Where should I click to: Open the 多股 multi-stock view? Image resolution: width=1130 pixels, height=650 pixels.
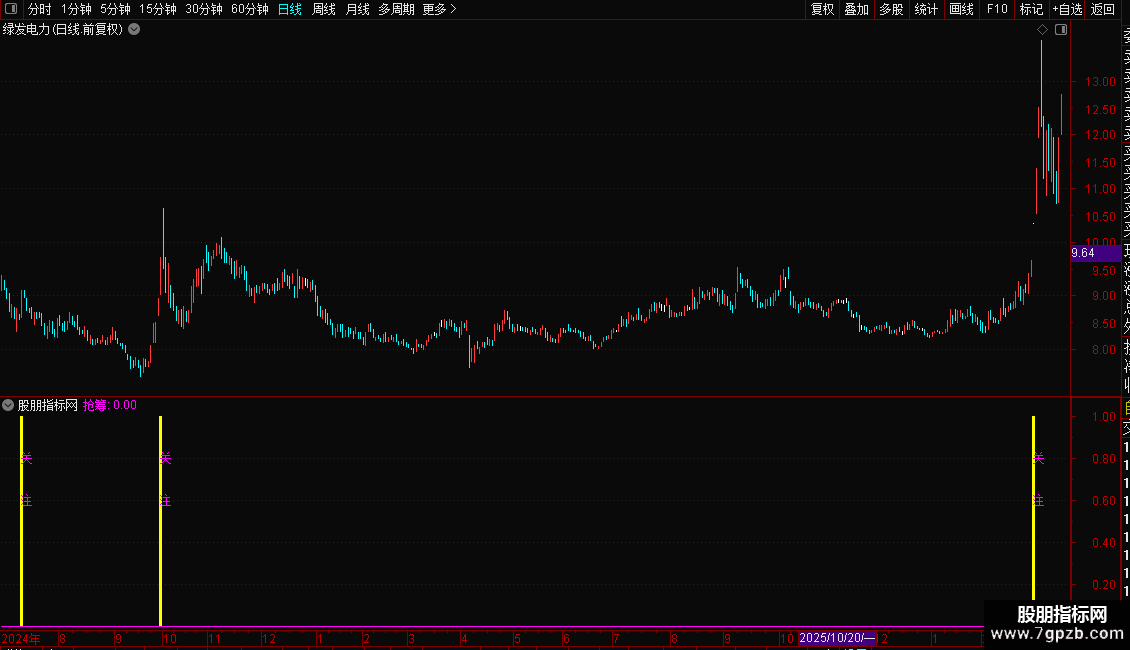pyautogui.click(x=891, y=9)
